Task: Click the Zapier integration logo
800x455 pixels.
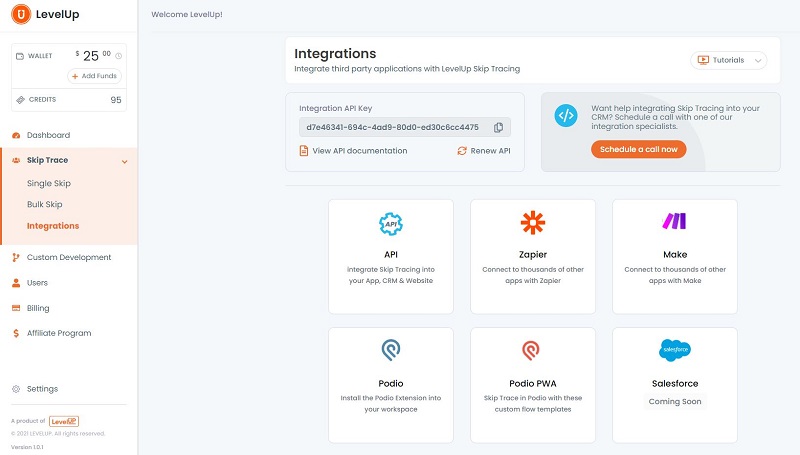Action: coord(533,222)
